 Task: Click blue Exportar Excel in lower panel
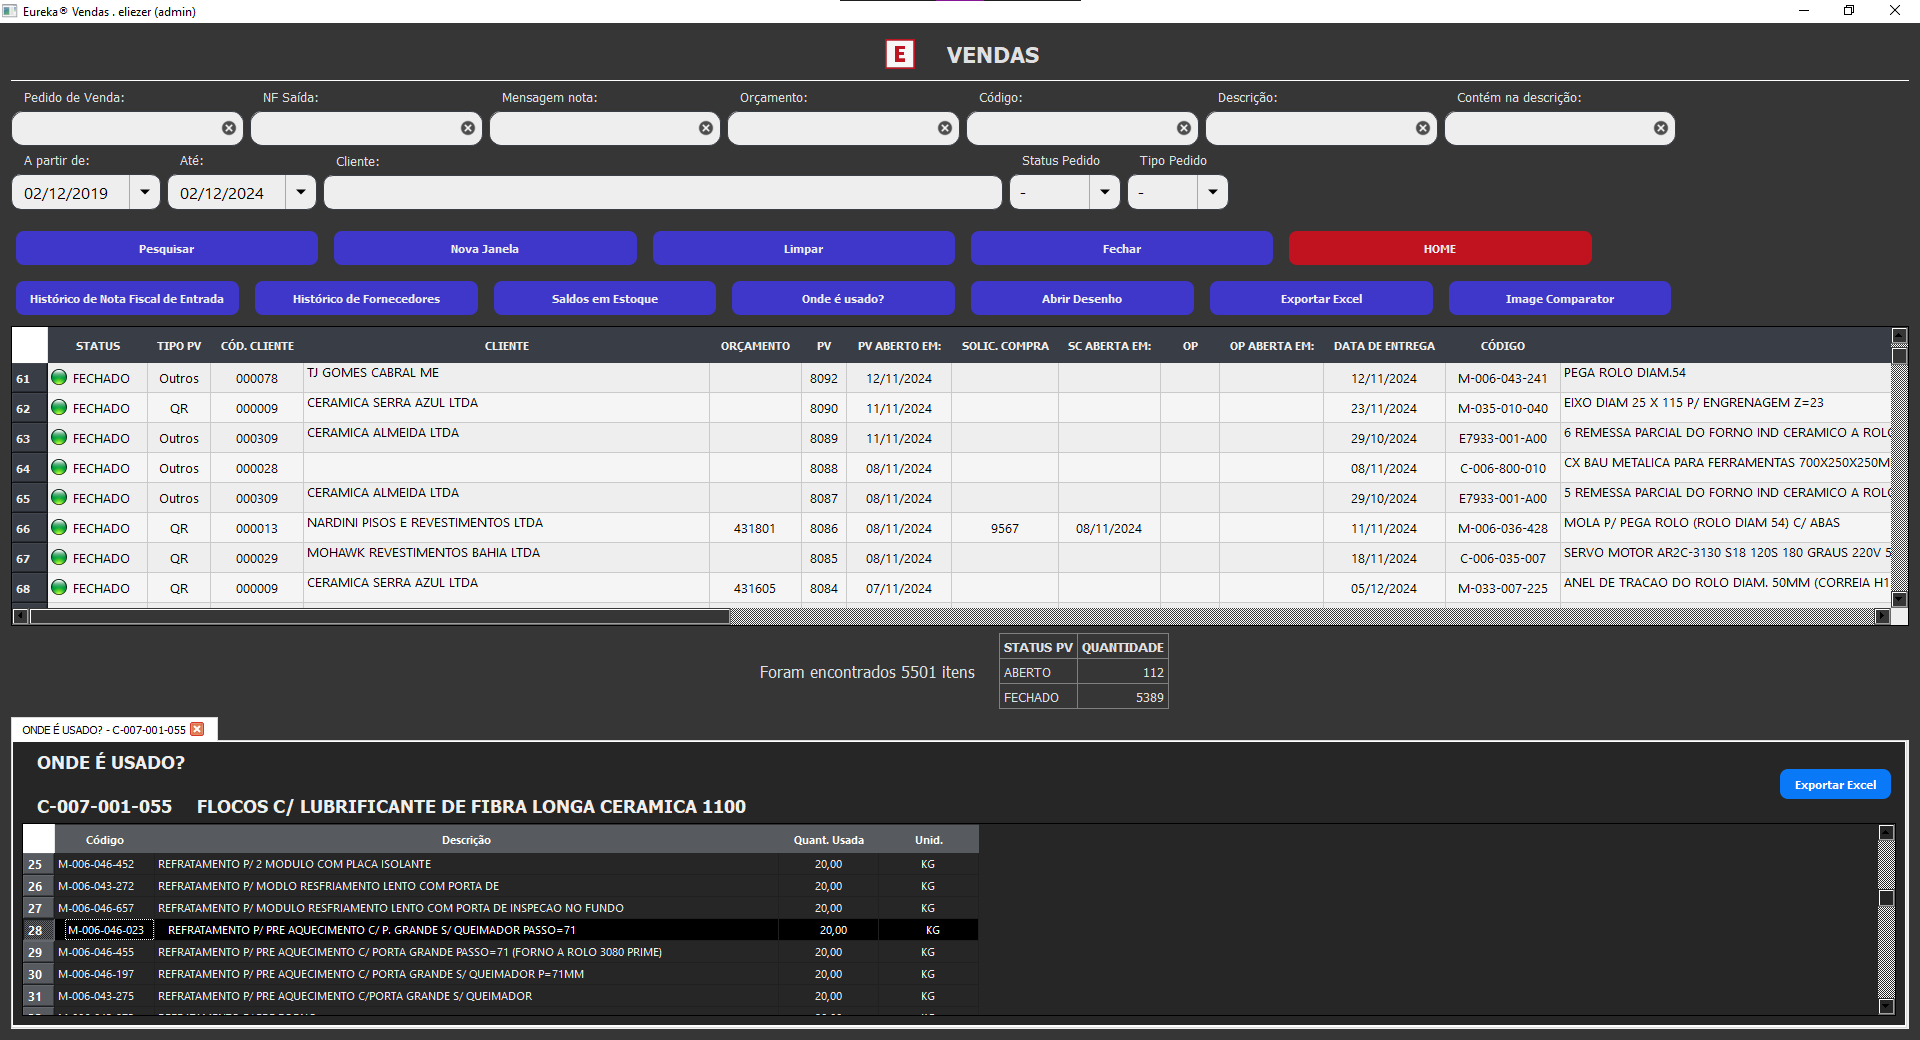click(x=1835, y=784)
